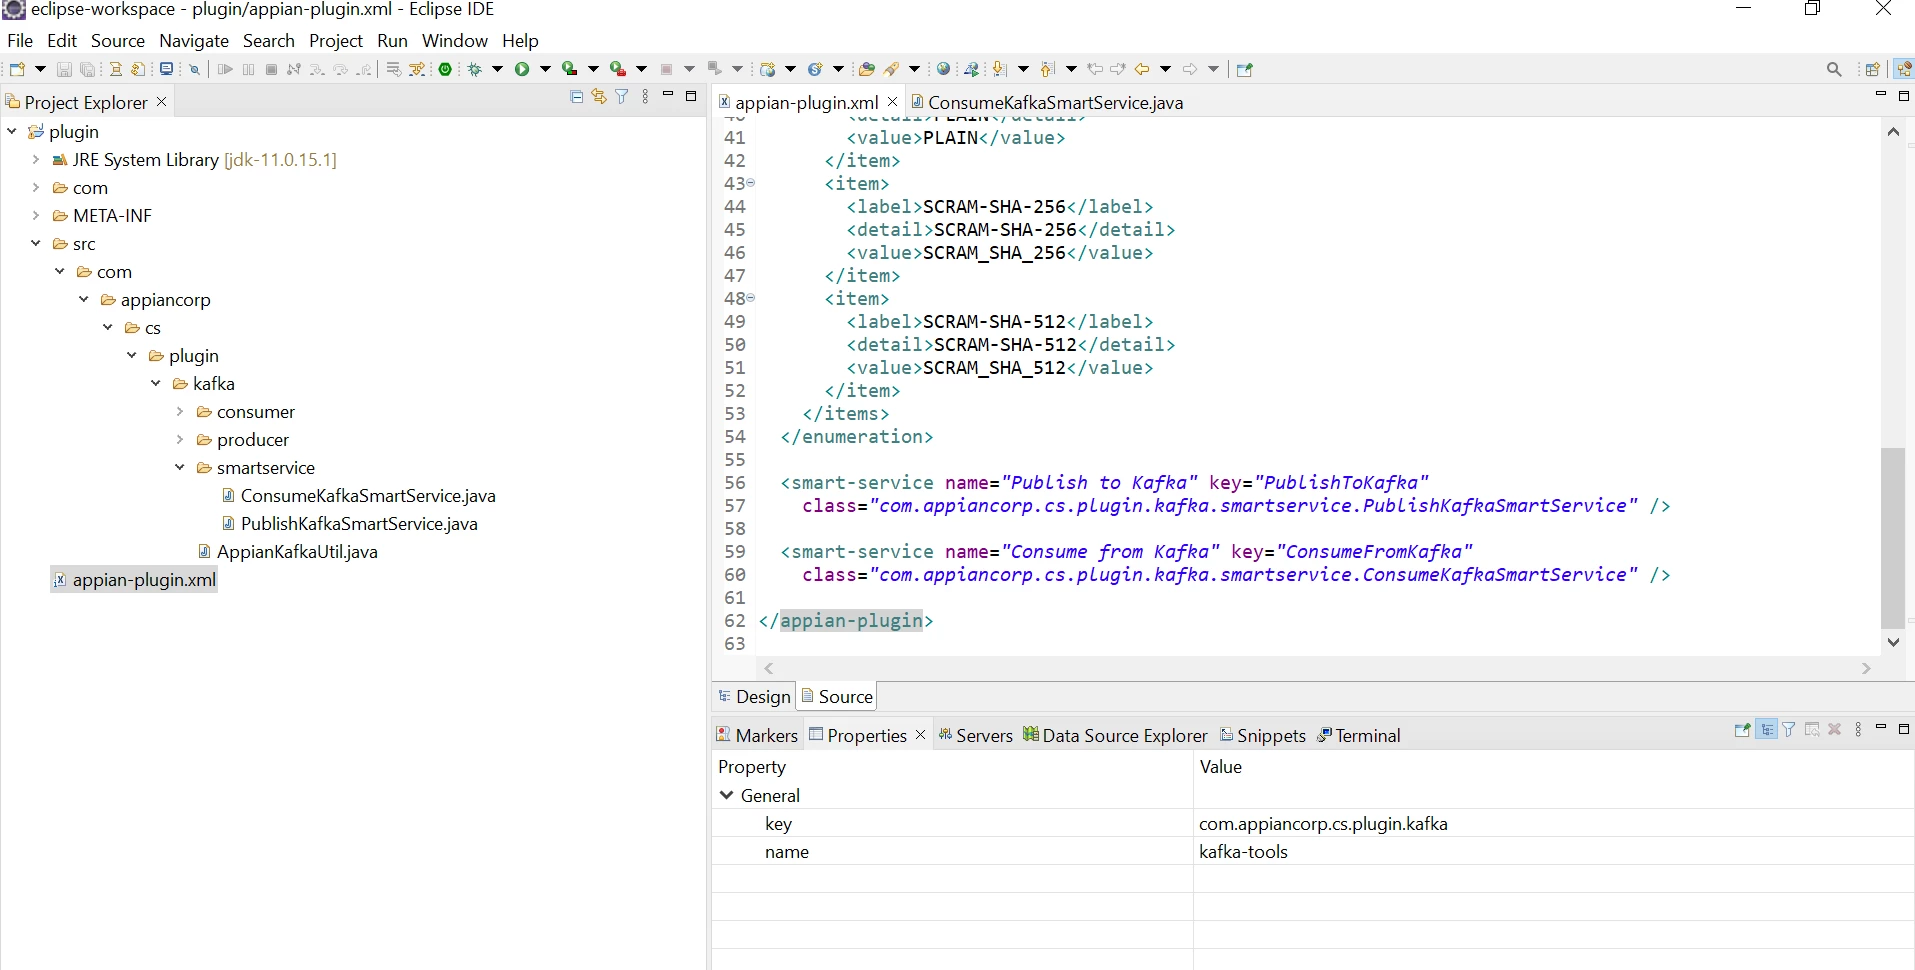Open the Project menu
Screen dimensions: 1915x970
coord(336,41)
